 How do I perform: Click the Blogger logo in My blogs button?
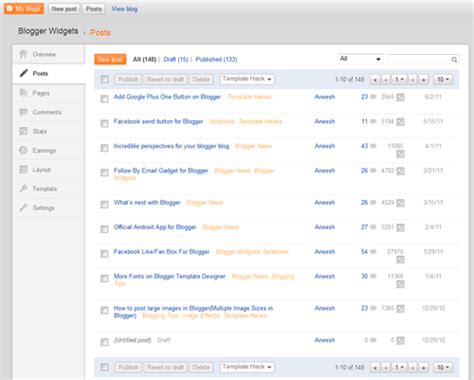[9, 9]
